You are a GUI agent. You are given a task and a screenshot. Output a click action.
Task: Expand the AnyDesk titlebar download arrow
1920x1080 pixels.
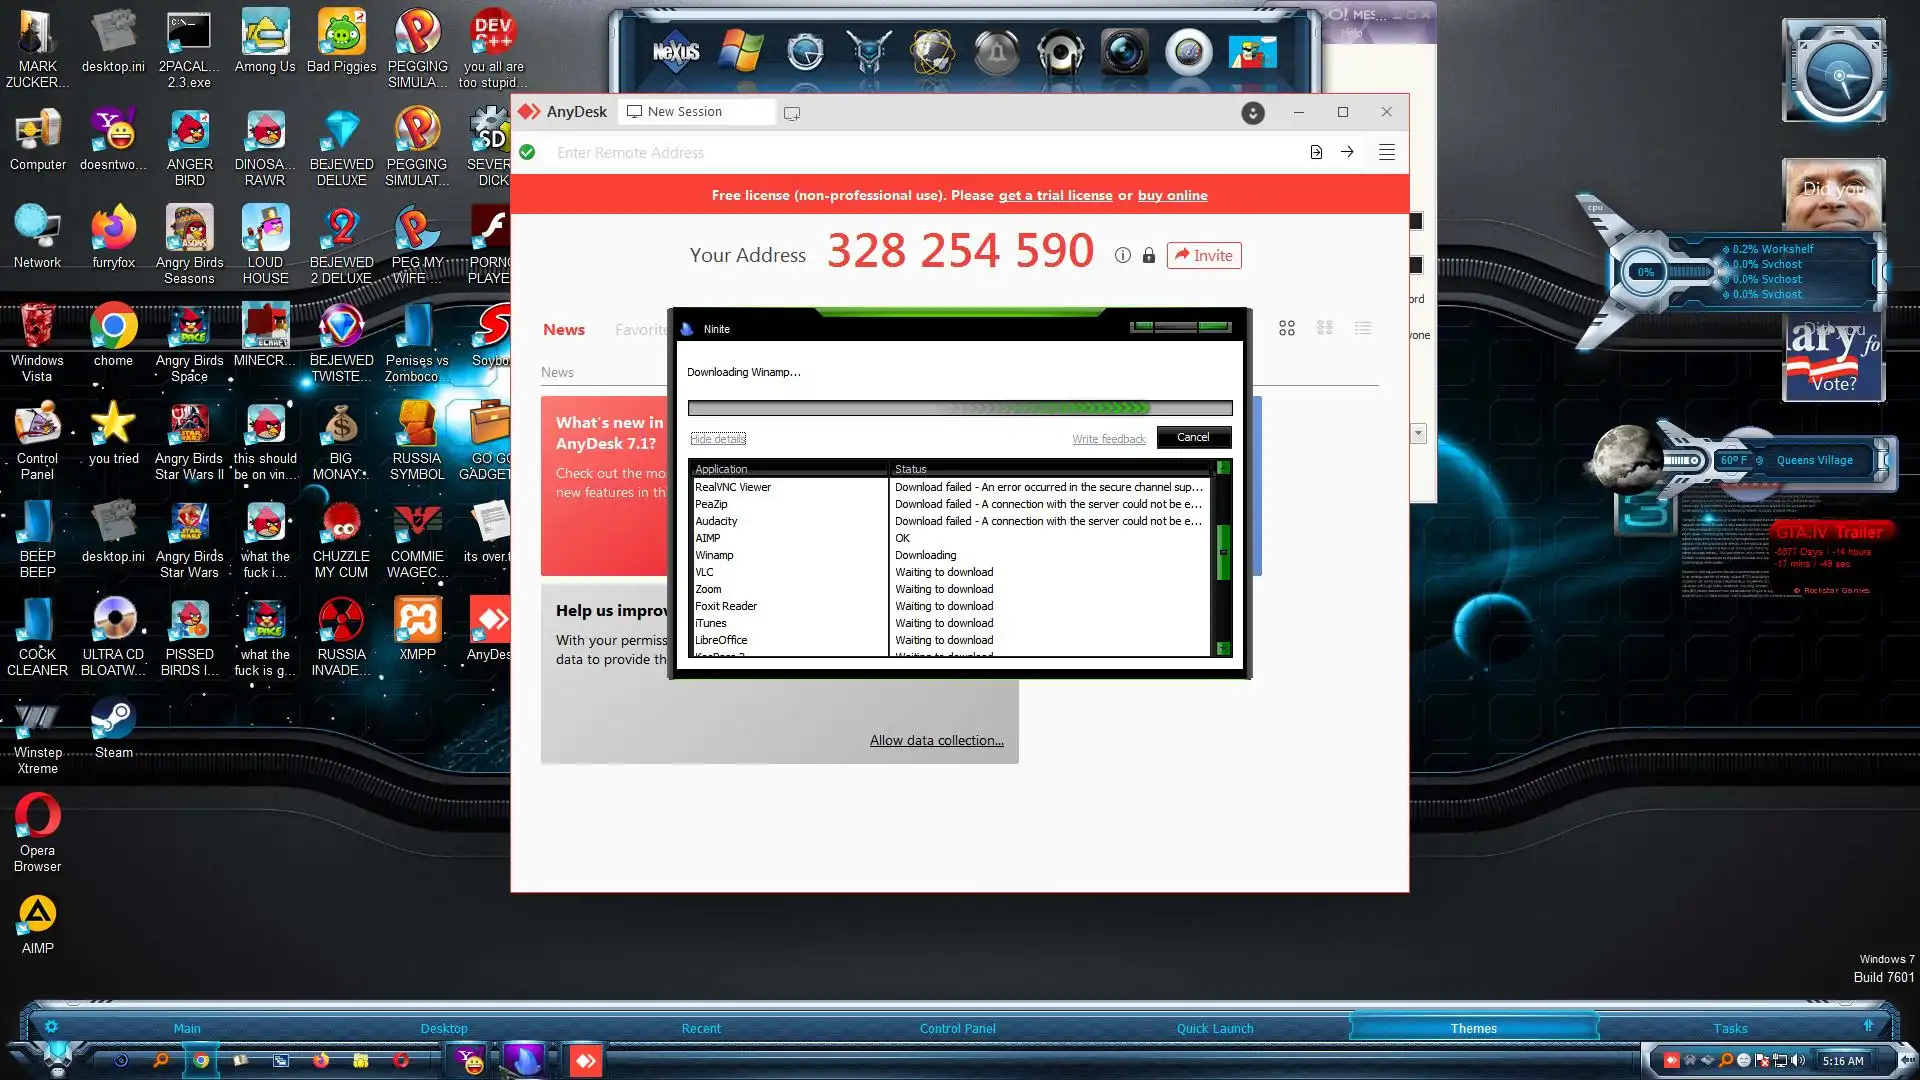1252,113
